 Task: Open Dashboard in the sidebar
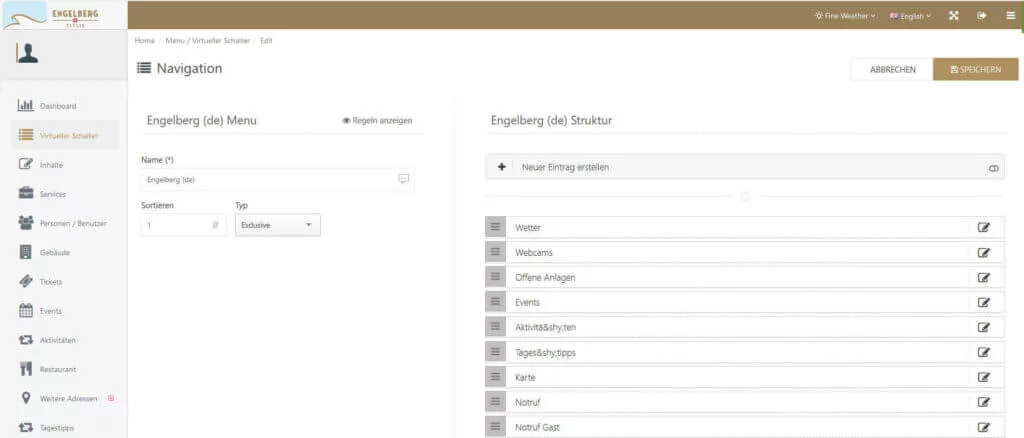click(58, 106)
